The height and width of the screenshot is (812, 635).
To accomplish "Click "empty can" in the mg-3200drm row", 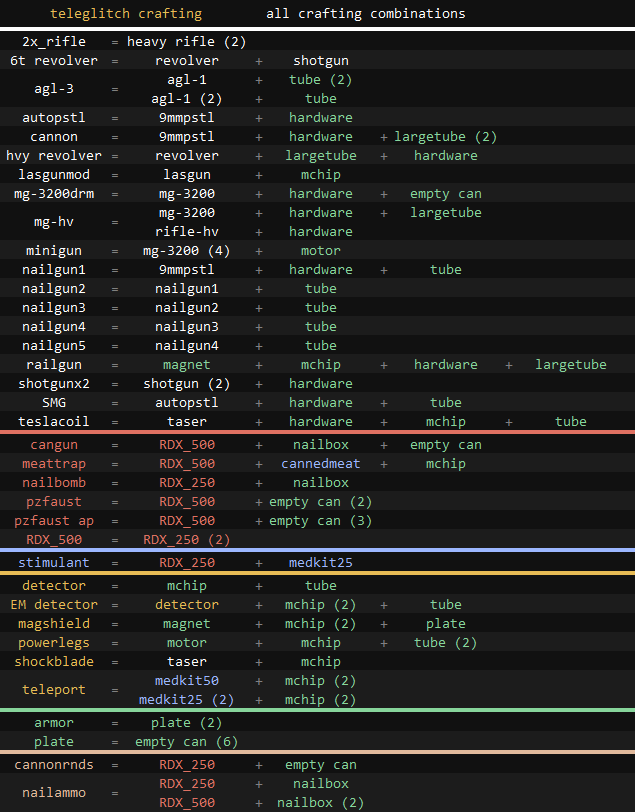I will point(445,194).
